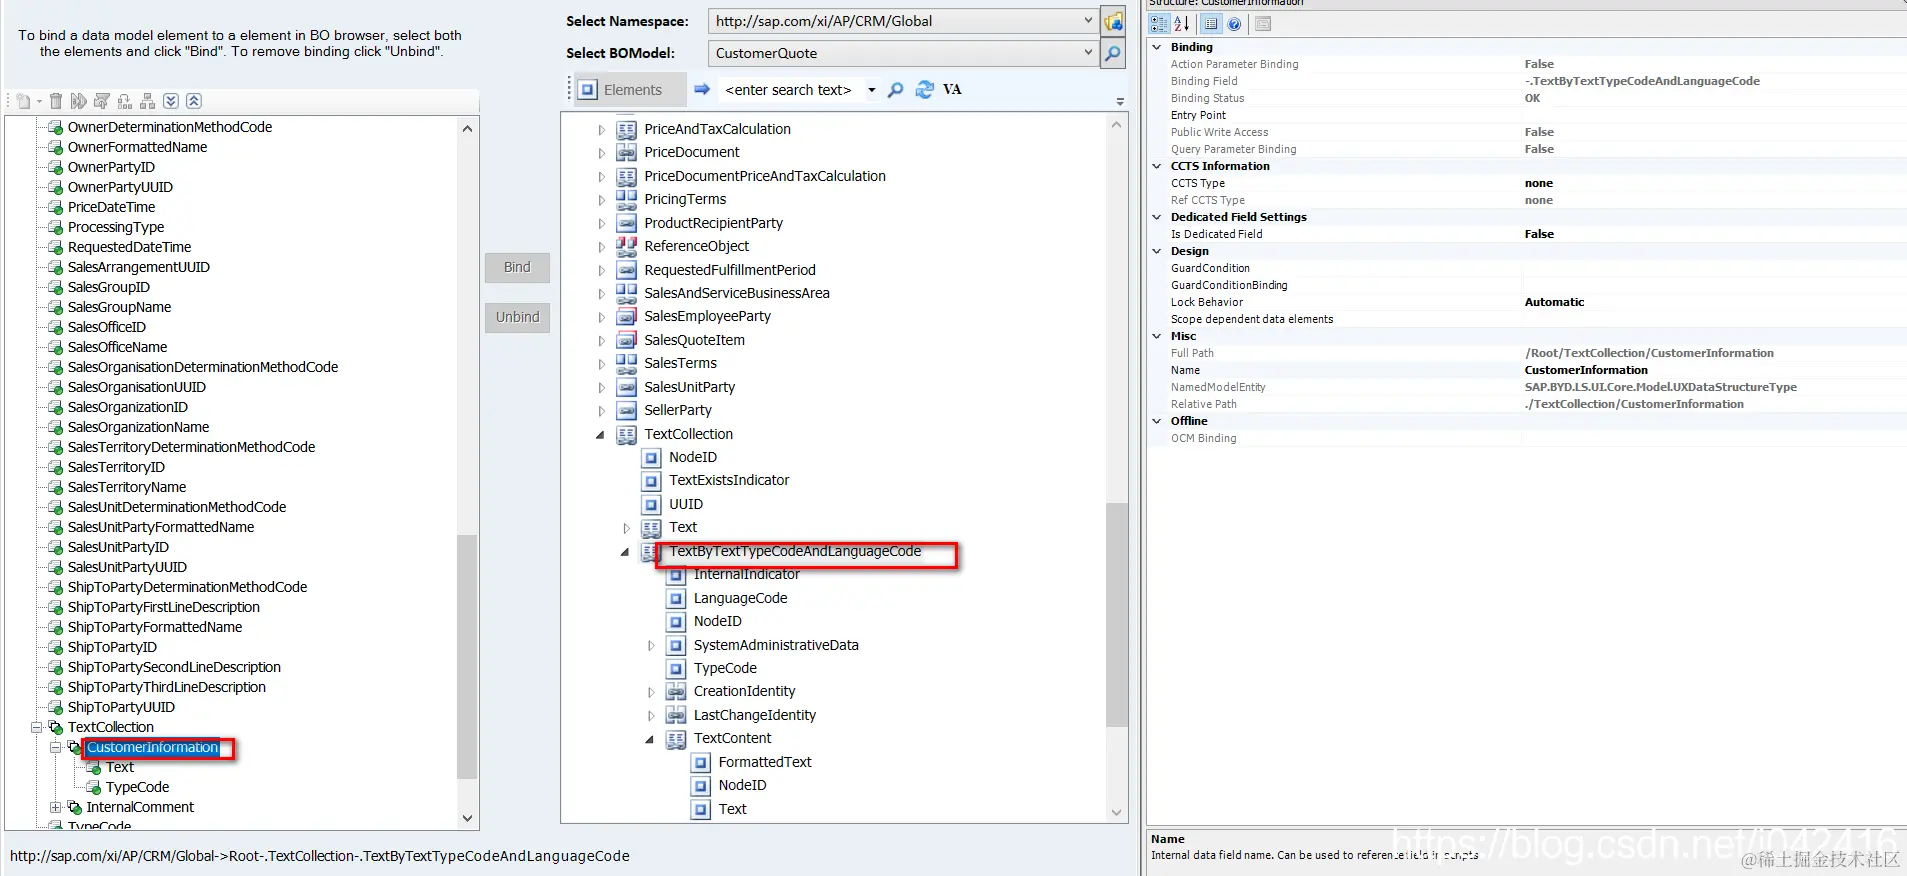Image resolution: width=1907 pixels, height=876 pixels.
Task: Open the new element dropdown arrow
Action: coord(39,102)
